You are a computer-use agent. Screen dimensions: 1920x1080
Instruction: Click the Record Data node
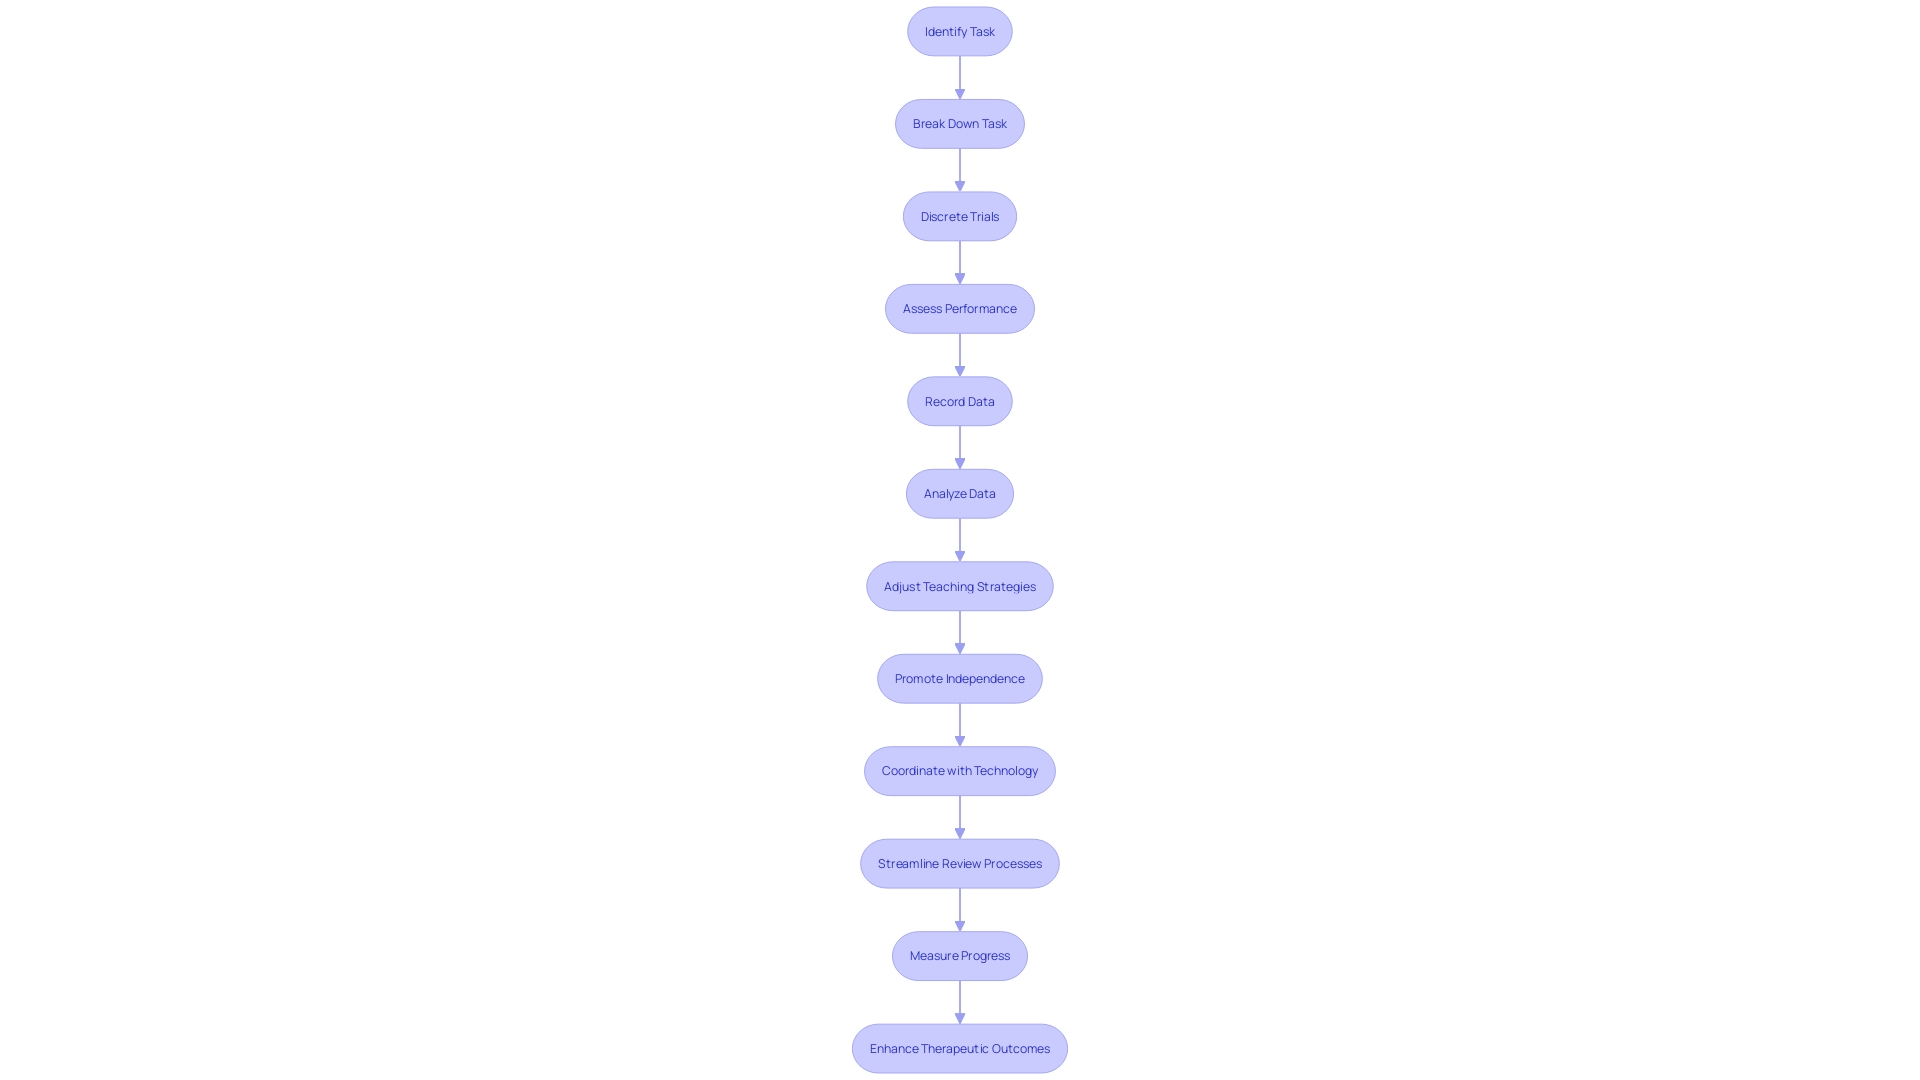960,401
